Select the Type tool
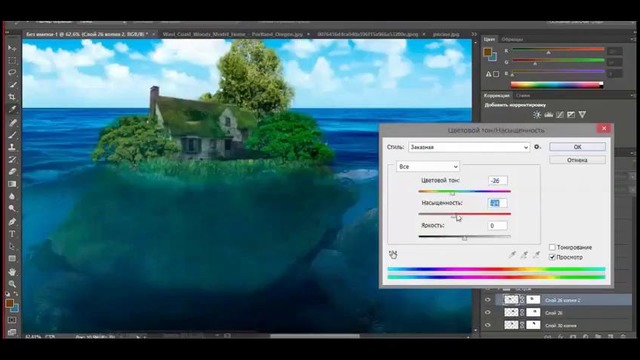640x360 pixels. [12, 234]
